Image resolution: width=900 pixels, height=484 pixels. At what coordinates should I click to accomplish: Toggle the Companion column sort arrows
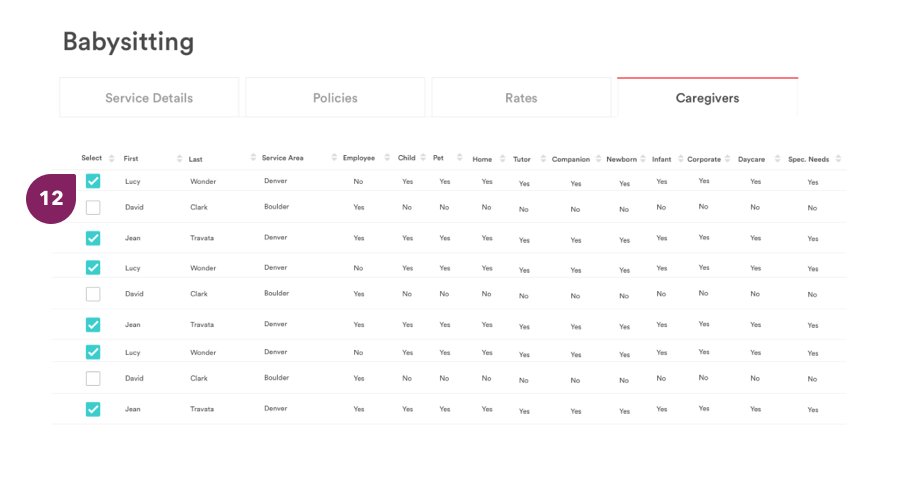pyautogui.click(x=599, y=158)
